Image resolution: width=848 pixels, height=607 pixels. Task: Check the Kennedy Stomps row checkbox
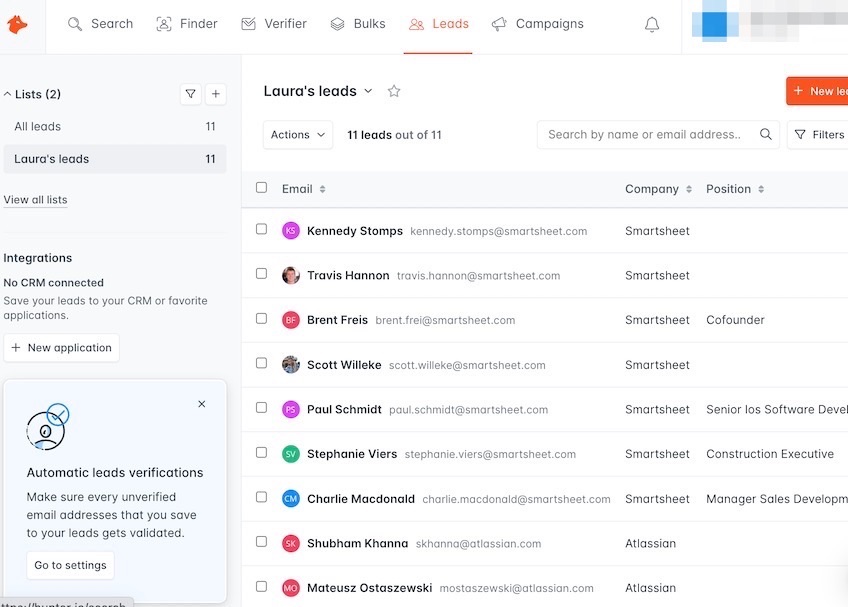click(261, 229)
